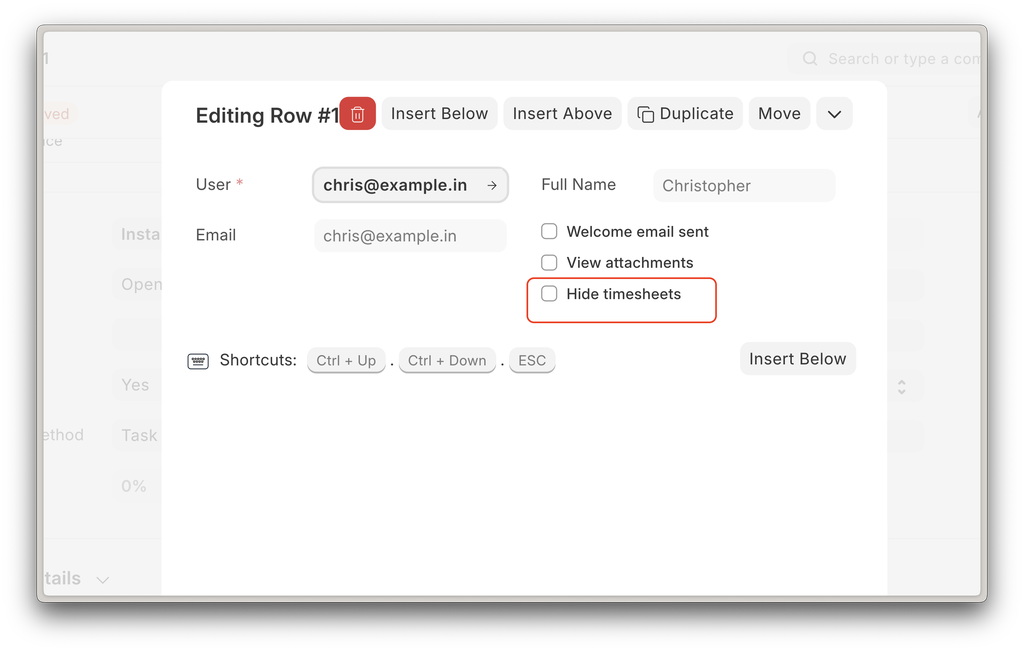This screenshot has width=1024, height=651.
Task: Click the red trash delete row icon
Action: click(358, 114)
